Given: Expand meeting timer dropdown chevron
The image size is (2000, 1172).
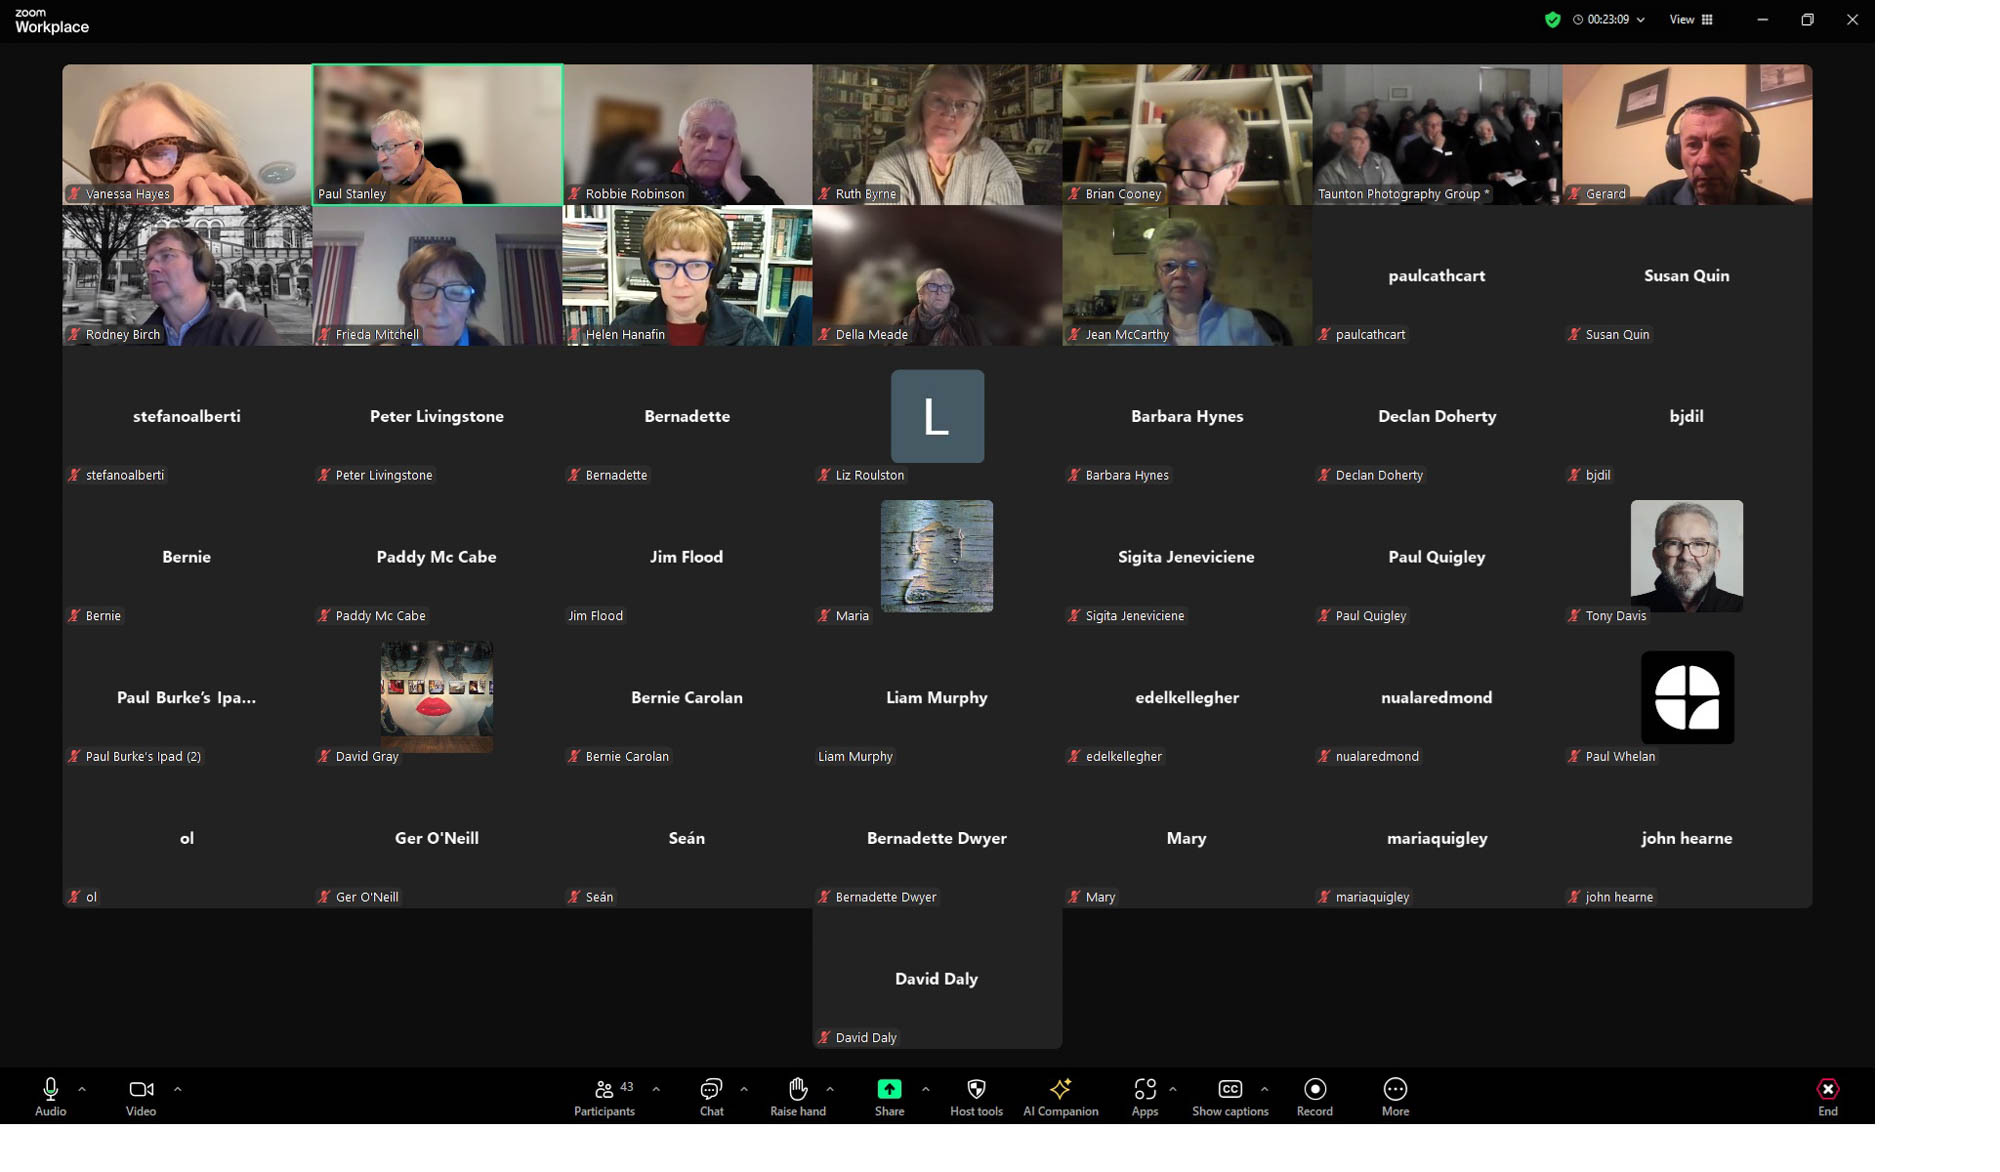Looking at the screenshot, I should pyautogui.click(x=1641, y=20).
